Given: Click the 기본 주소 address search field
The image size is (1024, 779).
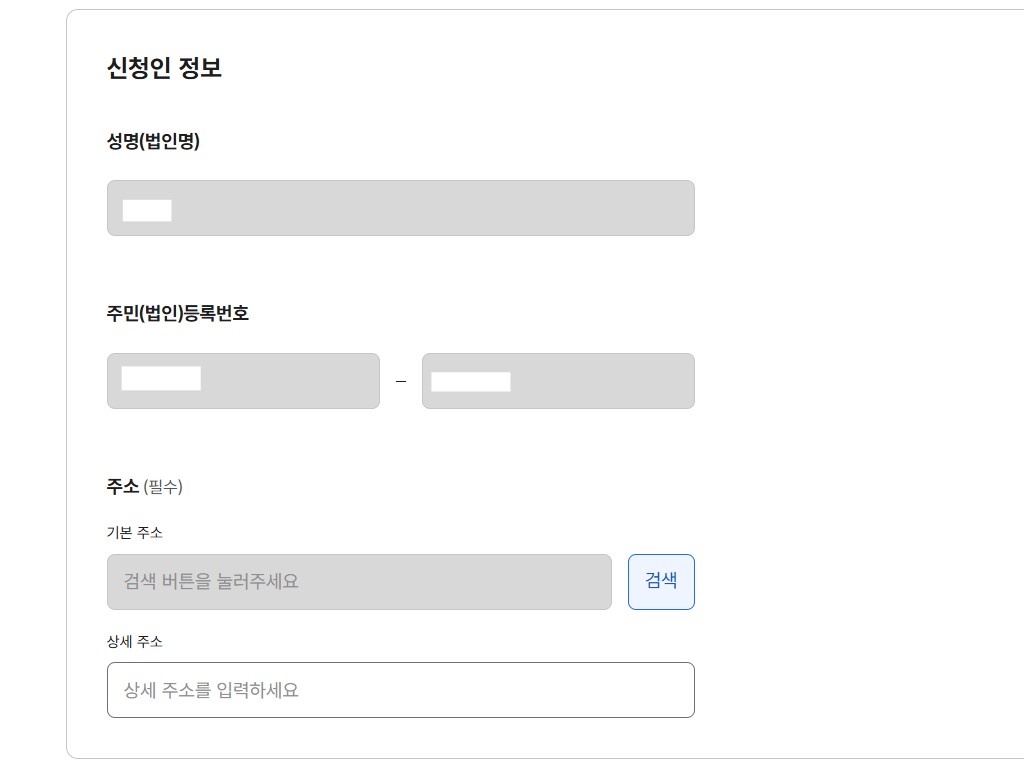Looking at the screenshot, I should point(358,581).
